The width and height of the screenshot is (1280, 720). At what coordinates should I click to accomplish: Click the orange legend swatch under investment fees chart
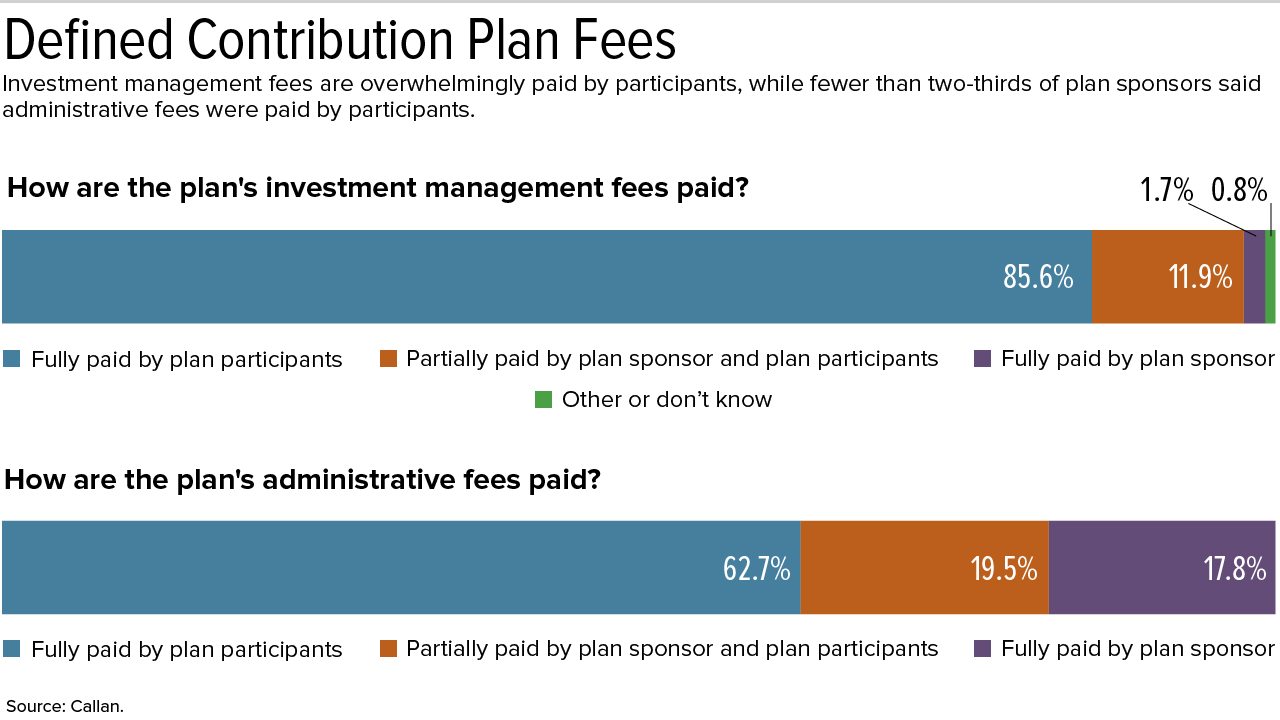point(389,359)
